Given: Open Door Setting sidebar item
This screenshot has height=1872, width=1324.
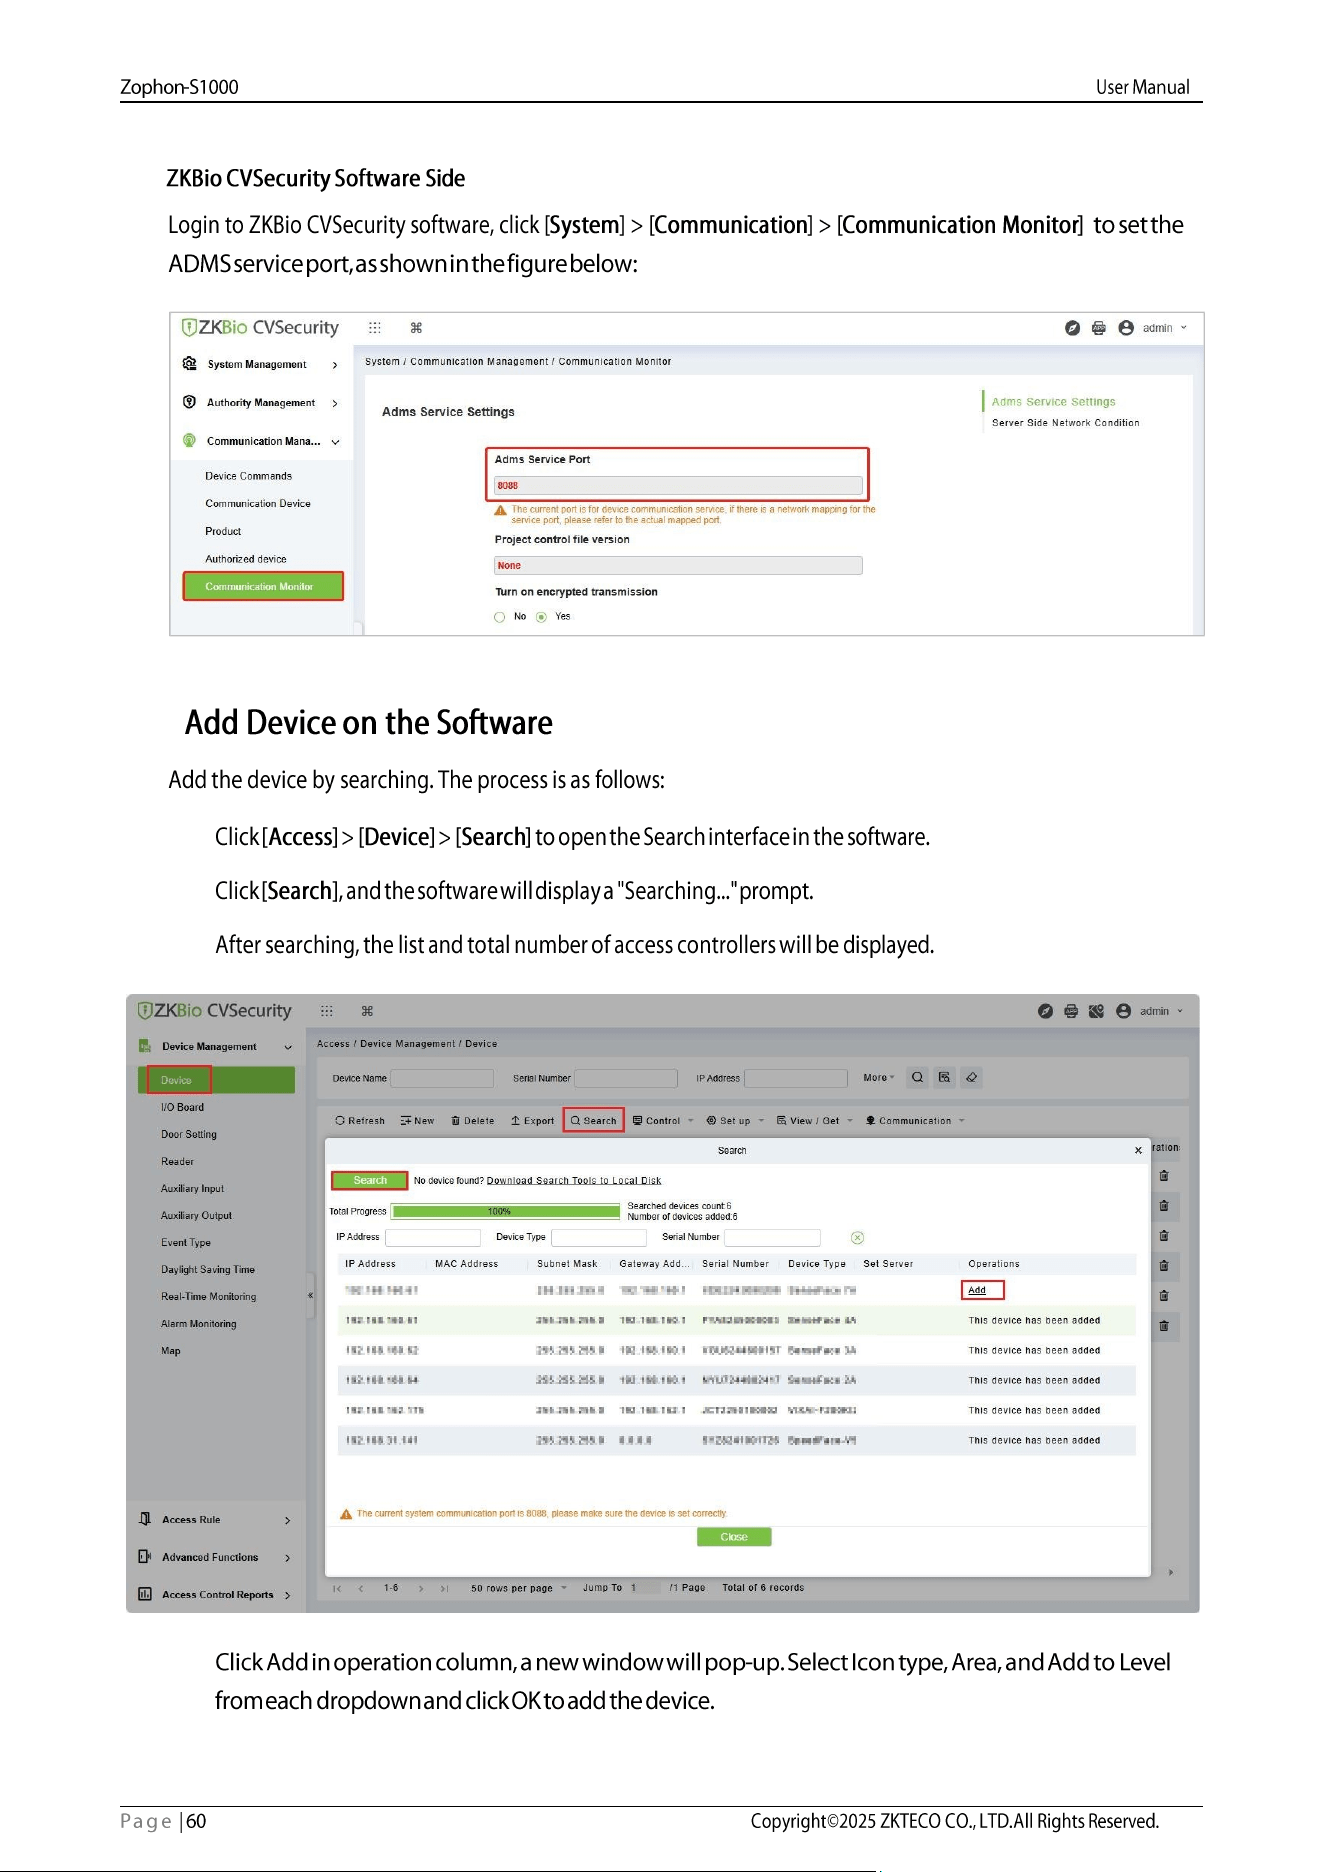Looking at the screenshot, I should tap(189, 1135).
